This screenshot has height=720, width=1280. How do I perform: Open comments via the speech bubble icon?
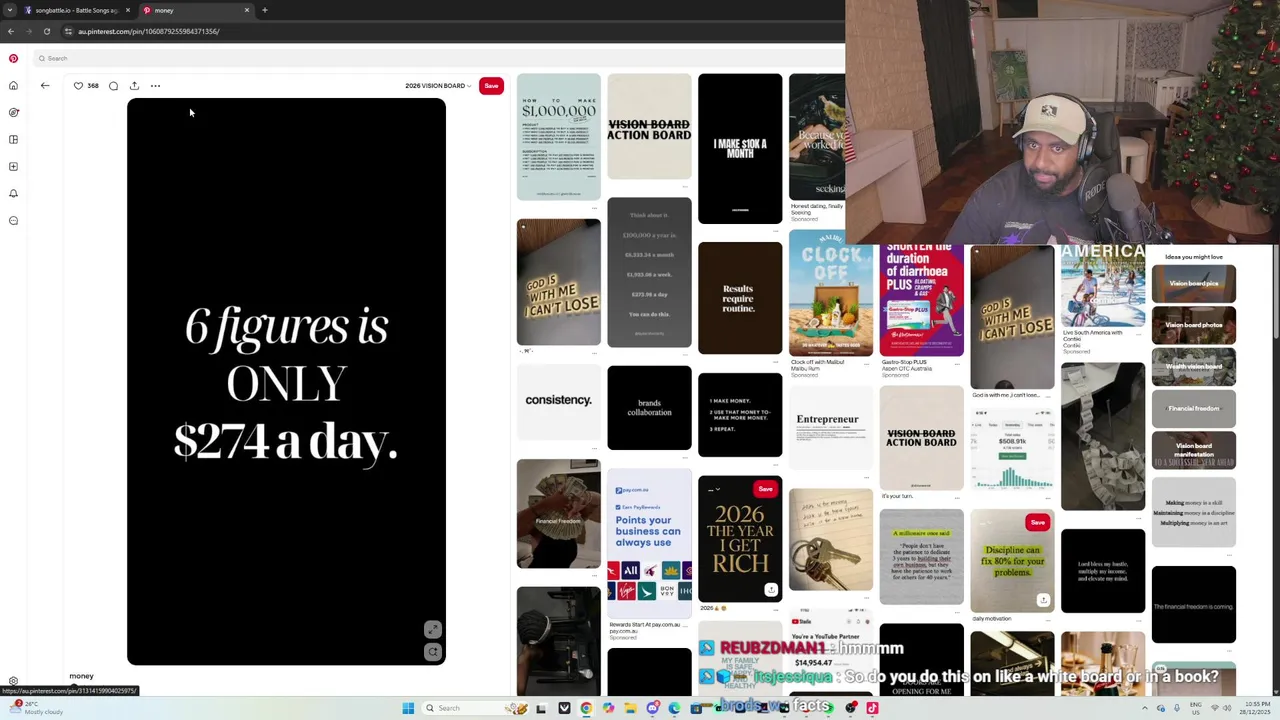pyautogui.click(x=113, y=86)
